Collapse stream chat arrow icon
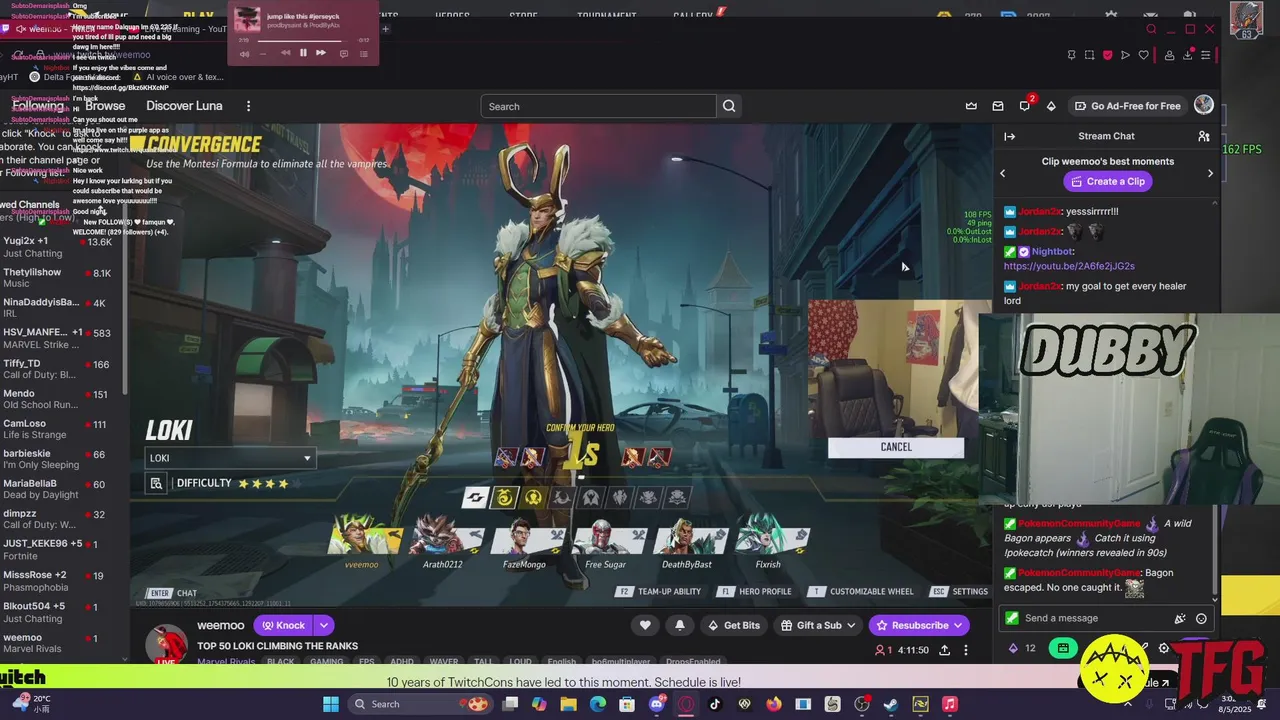 pyautogui.click(x=1010, y=136)
